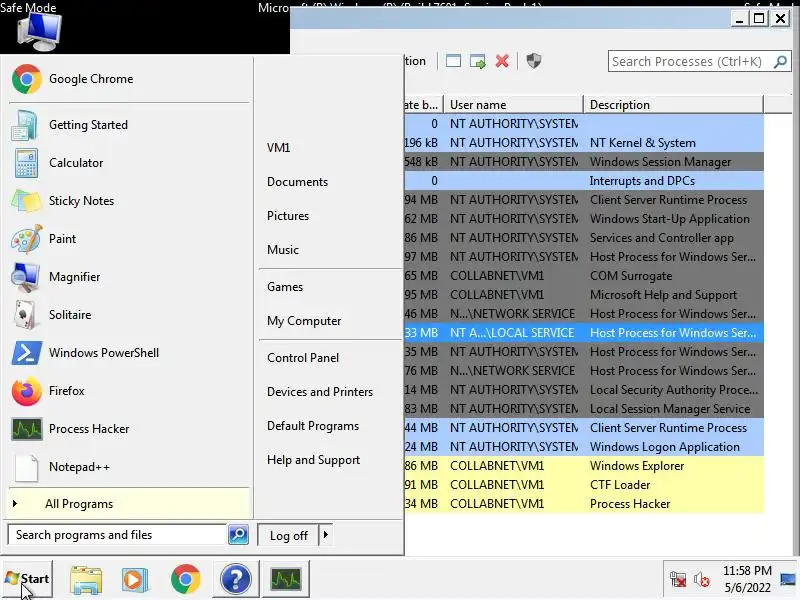Click the muted volume tray icon
Viewport: 800px width, 600px height.
tap(702, 580)
